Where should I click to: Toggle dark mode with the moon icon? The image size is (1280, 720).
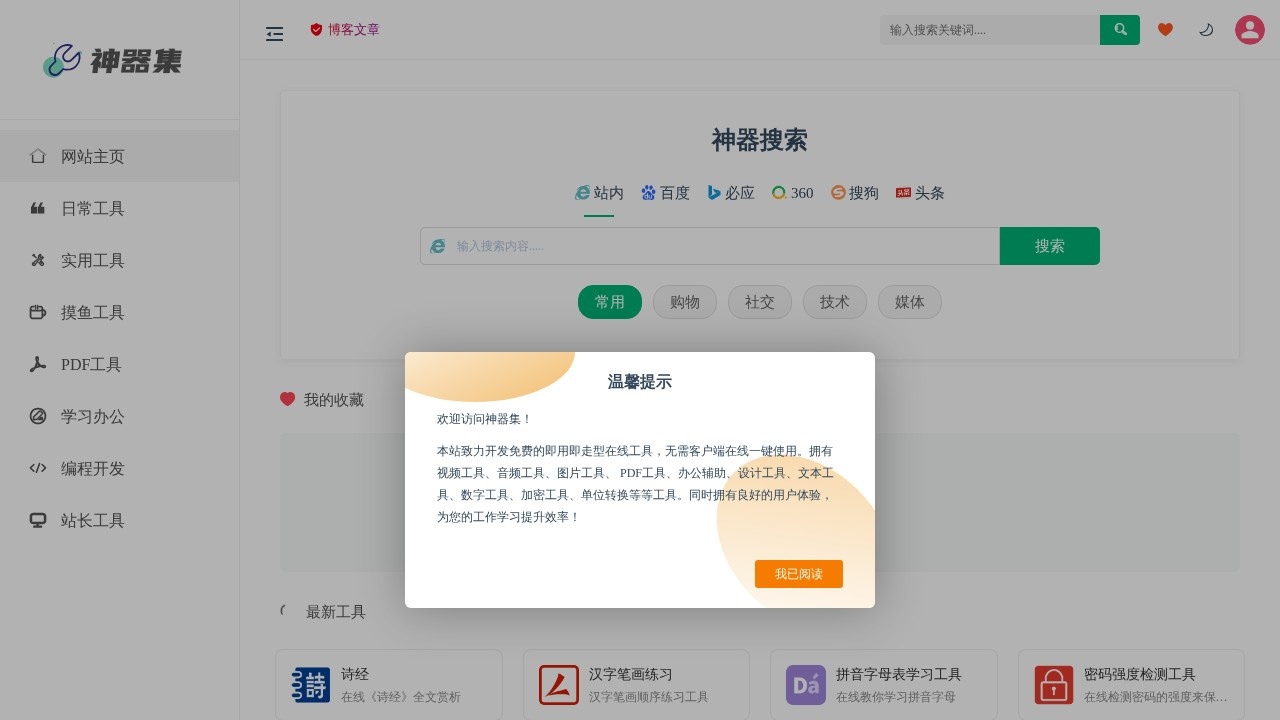coord(1206,29)
